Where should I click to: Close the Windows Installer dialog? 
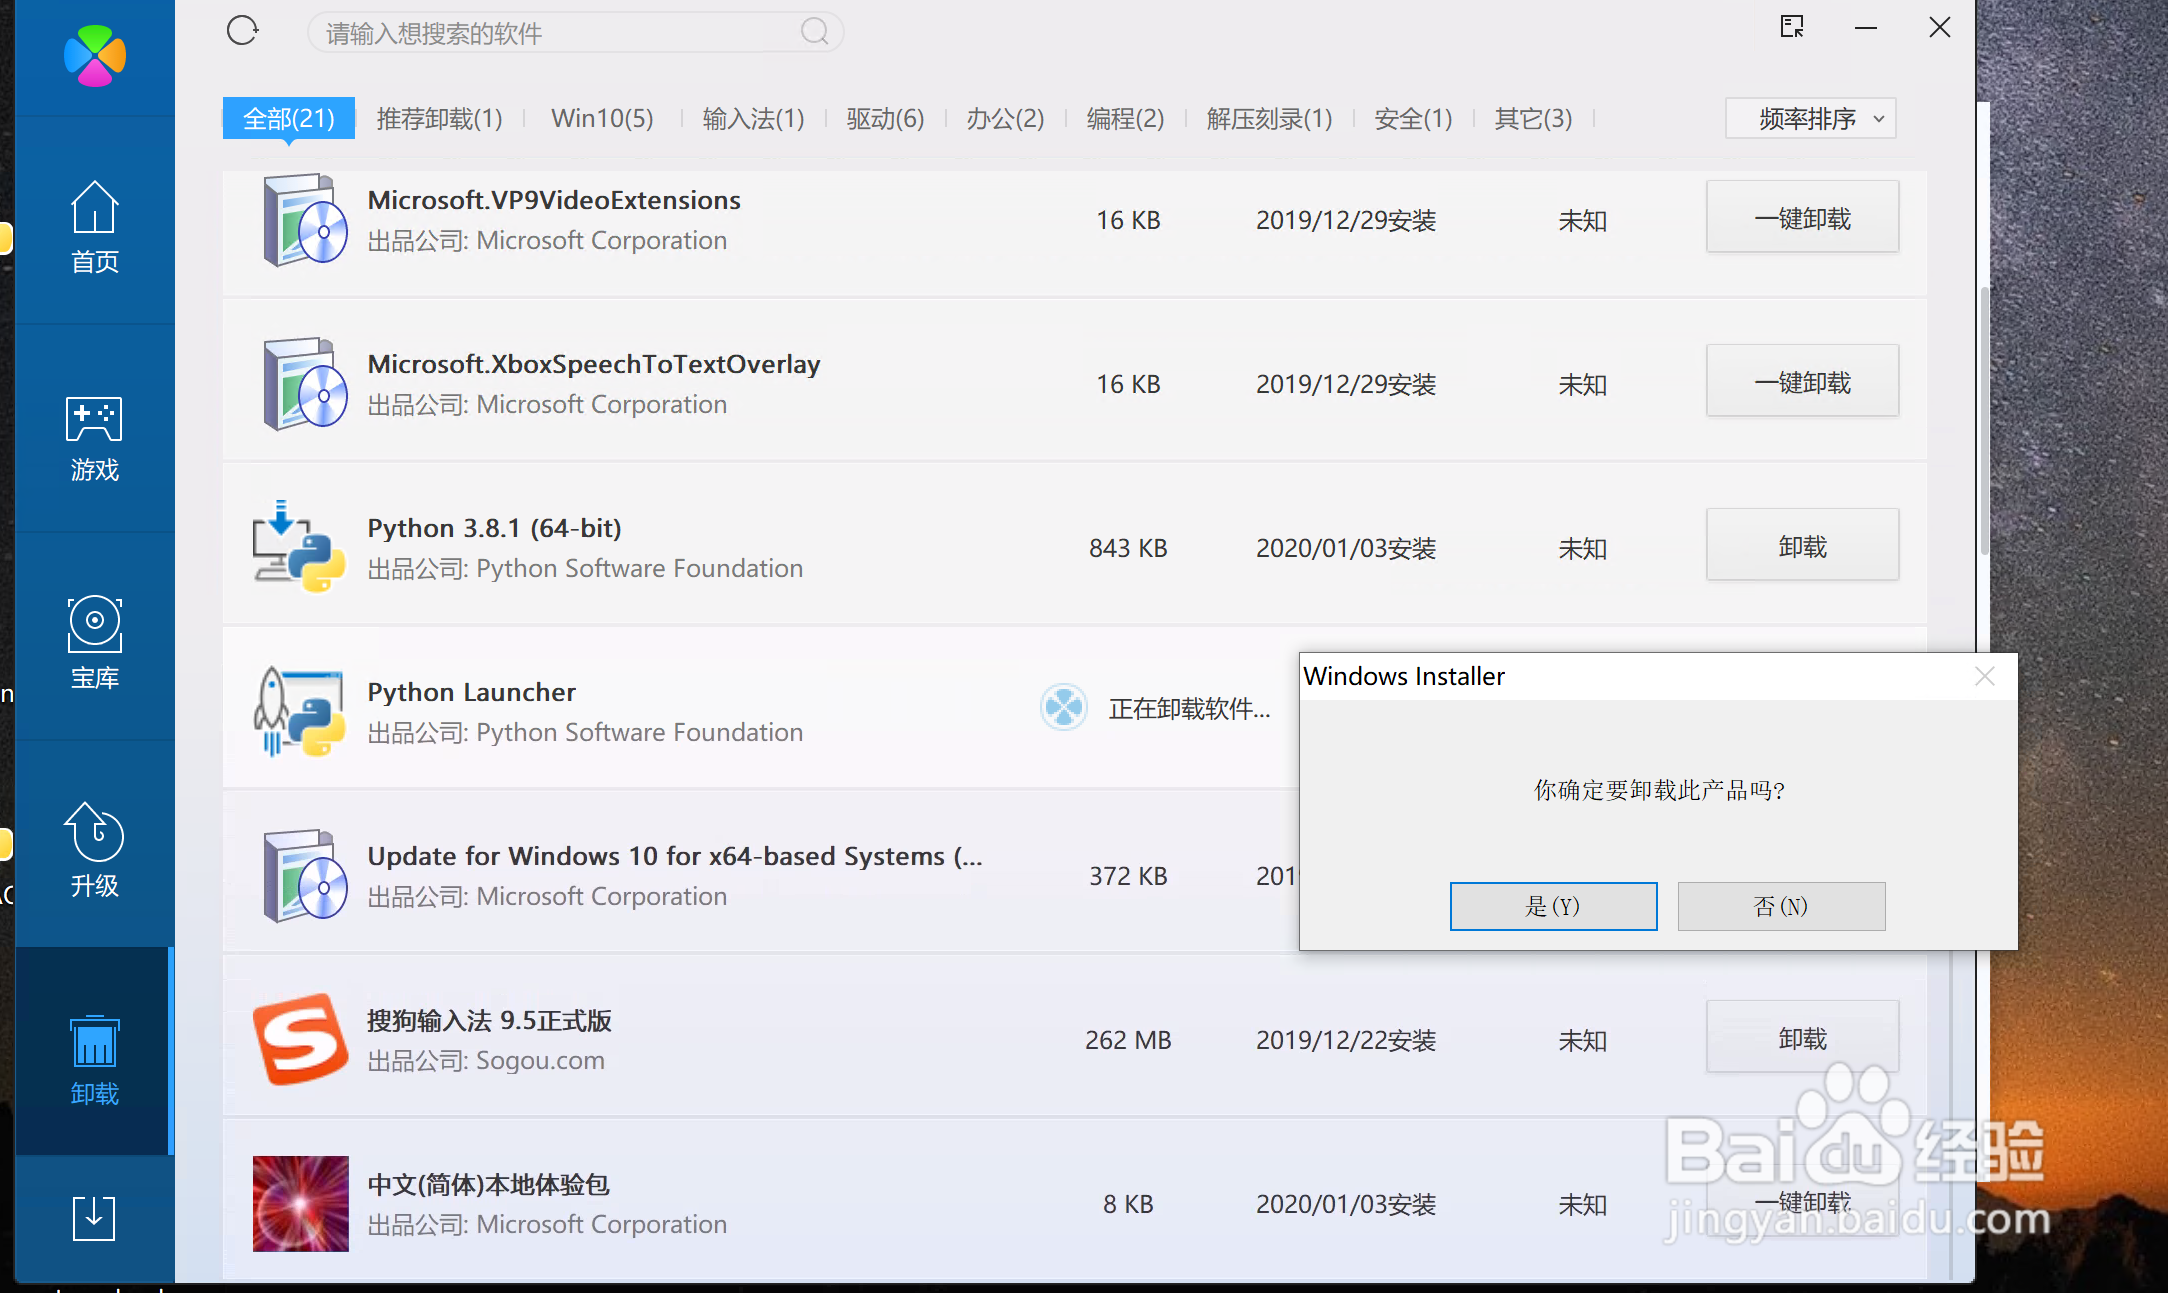point(1985,677)
